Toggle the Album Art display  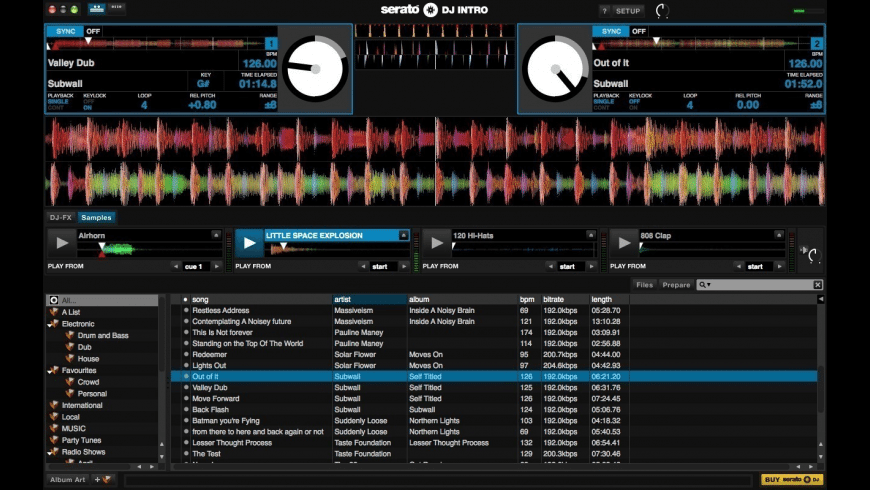point(68,480)
